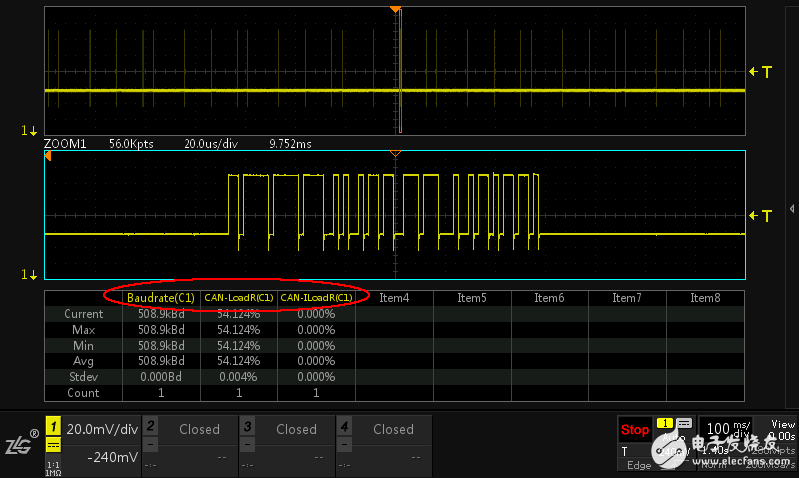Screen dimensions: 799x478
Task: Click channel 1 ground marker in main view
Action: [x=30, y=131]
